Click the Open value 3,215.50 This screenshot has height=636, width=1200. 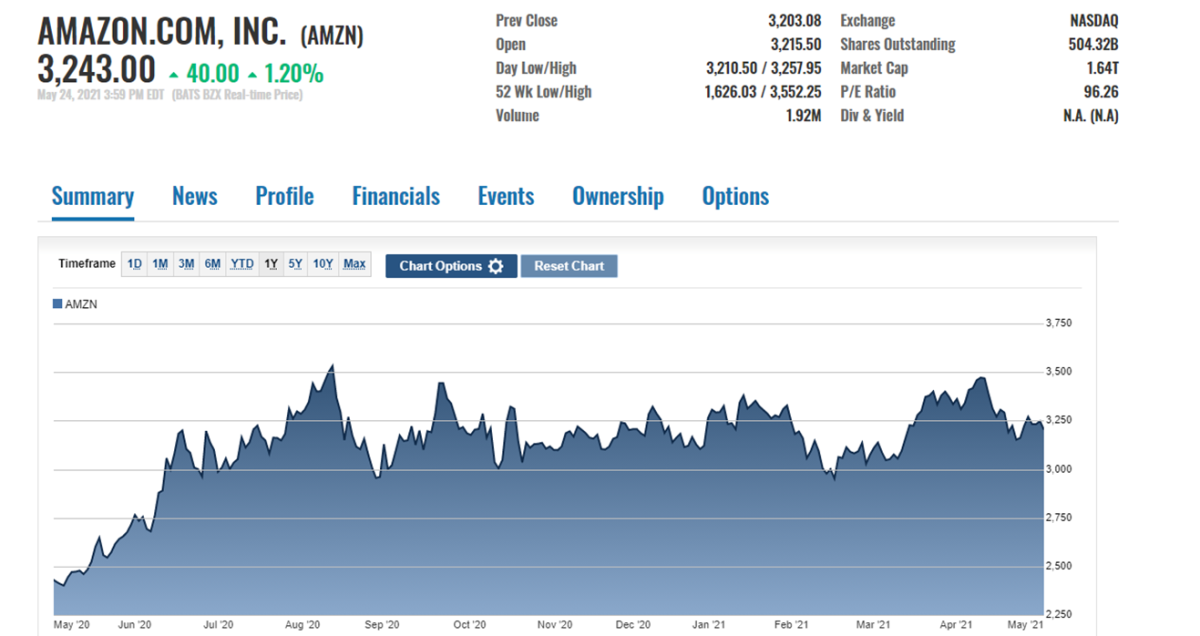tap(796, 44)
